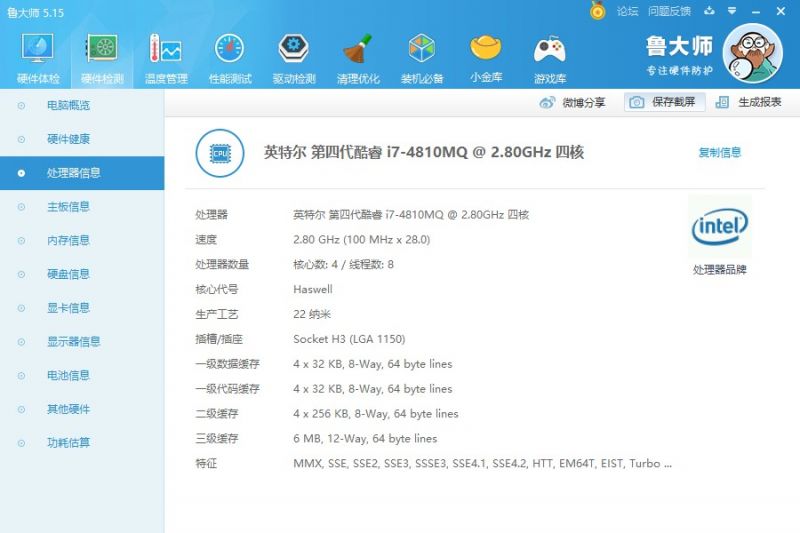Select 硬件检测 hardware detection icon

[102, 58]
